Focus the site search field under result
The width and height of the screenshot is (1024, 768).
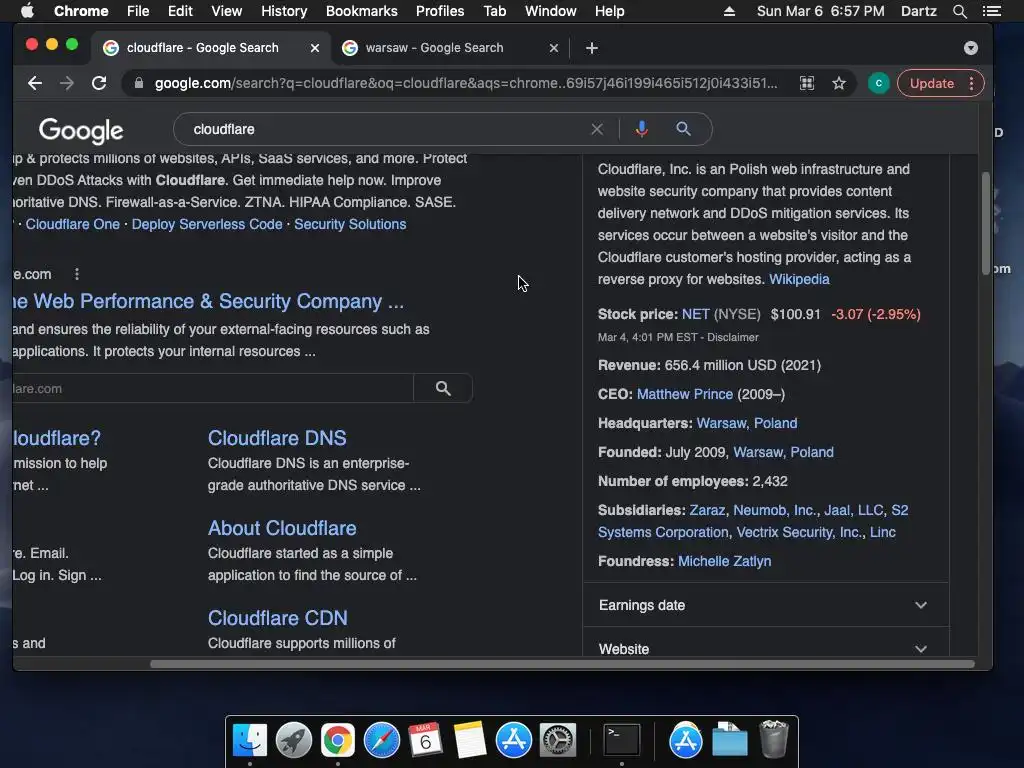point(213,389)
